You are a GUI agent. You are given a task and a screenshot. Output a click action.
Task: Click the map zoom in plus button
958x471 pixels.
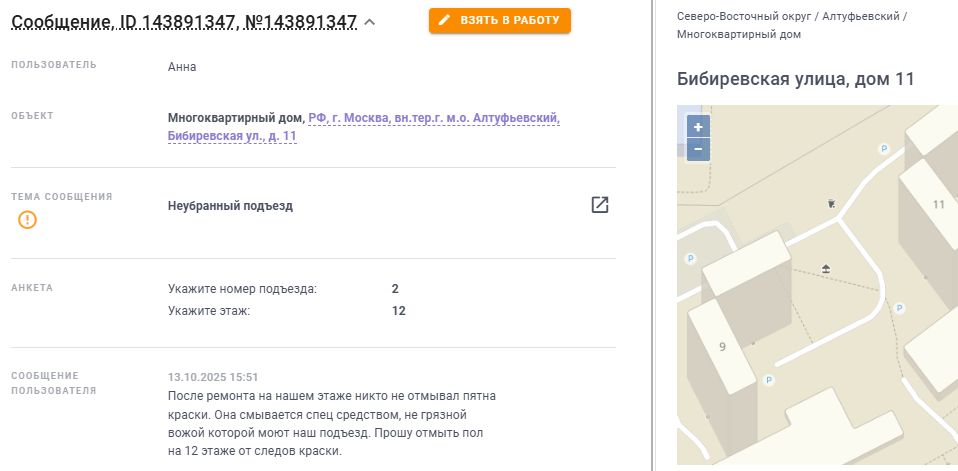(698, 127)
